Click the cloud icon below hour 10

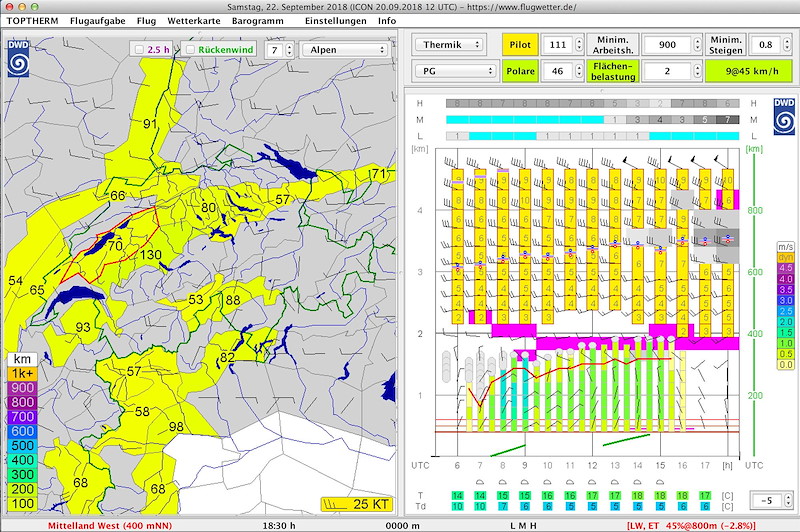547,482
